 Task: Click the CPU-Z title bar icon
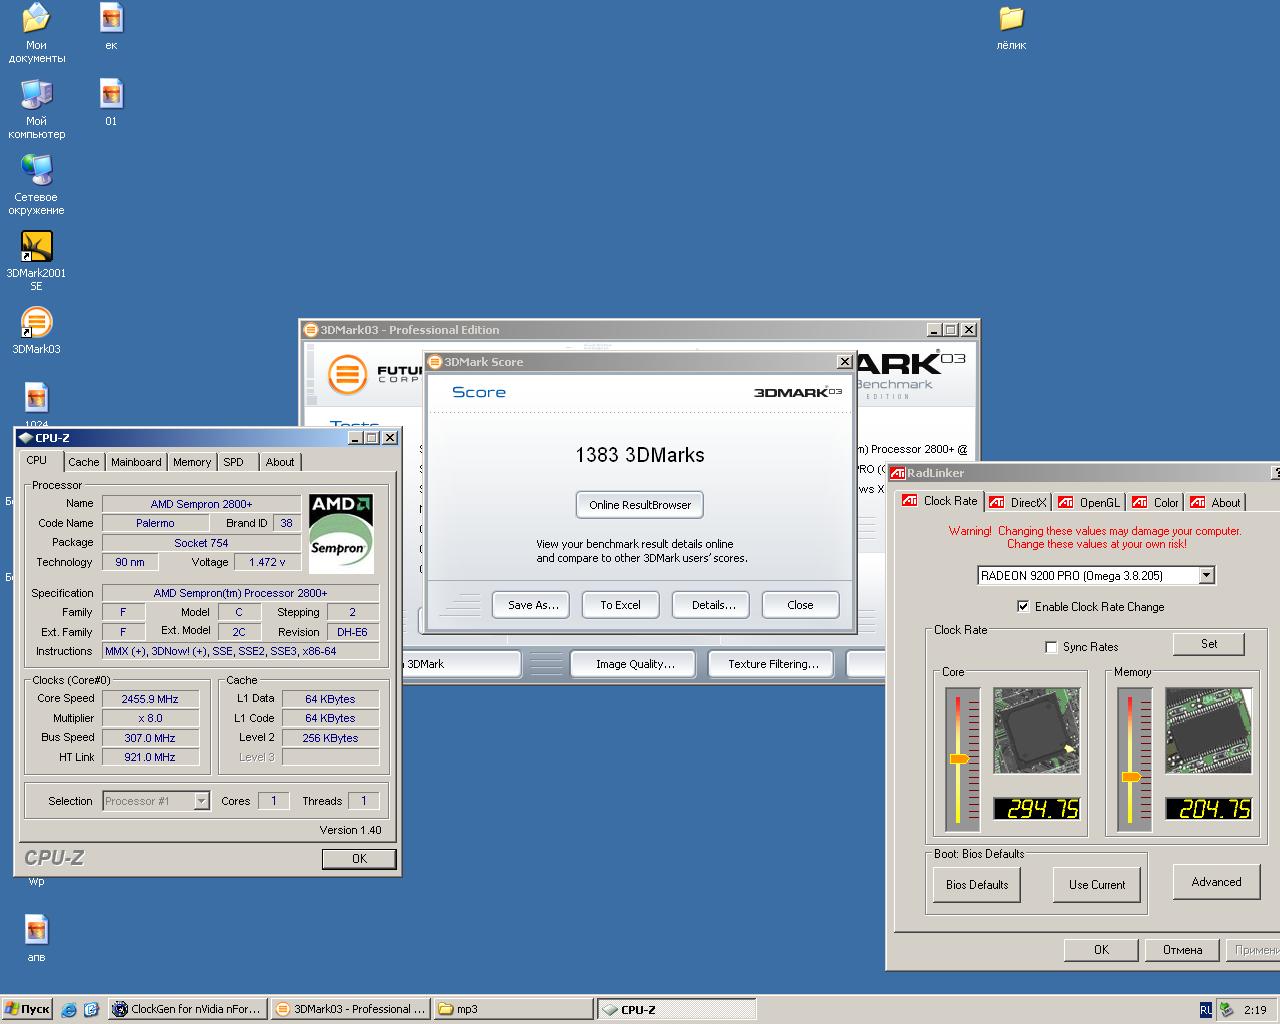(x=25, y=438)
